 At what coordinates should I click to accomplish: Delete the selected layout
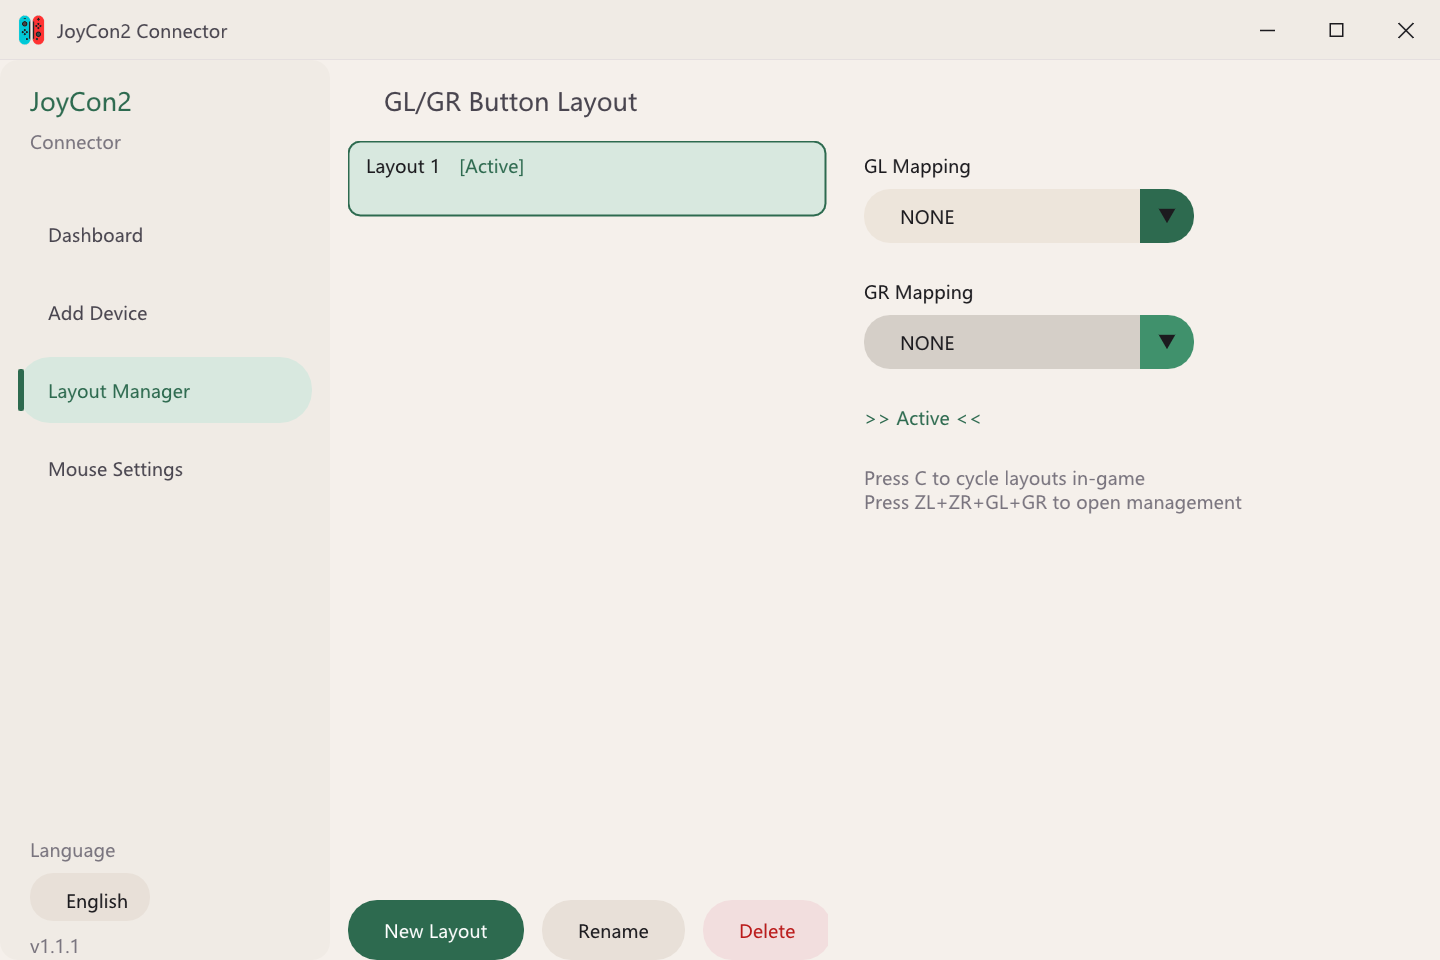pyautogui.click(x=766, y=930)
